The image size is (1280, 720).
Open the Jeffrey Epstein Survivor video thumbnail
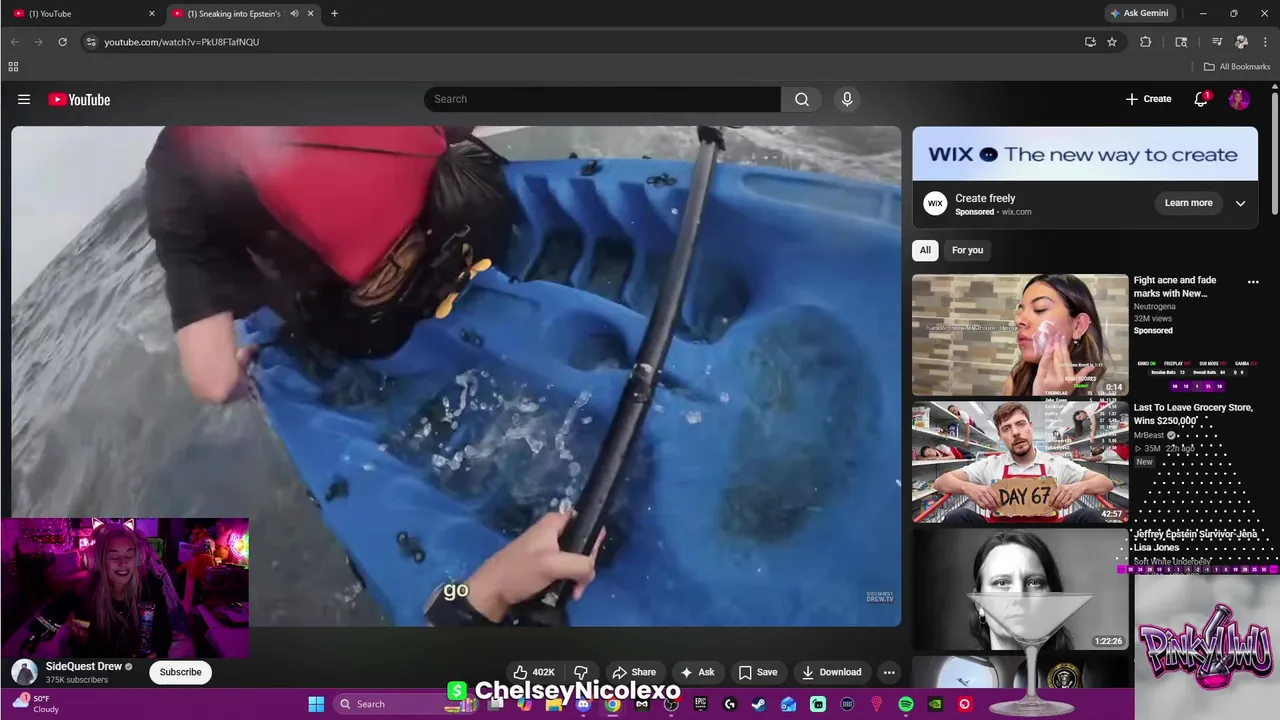click(1020, 589)
